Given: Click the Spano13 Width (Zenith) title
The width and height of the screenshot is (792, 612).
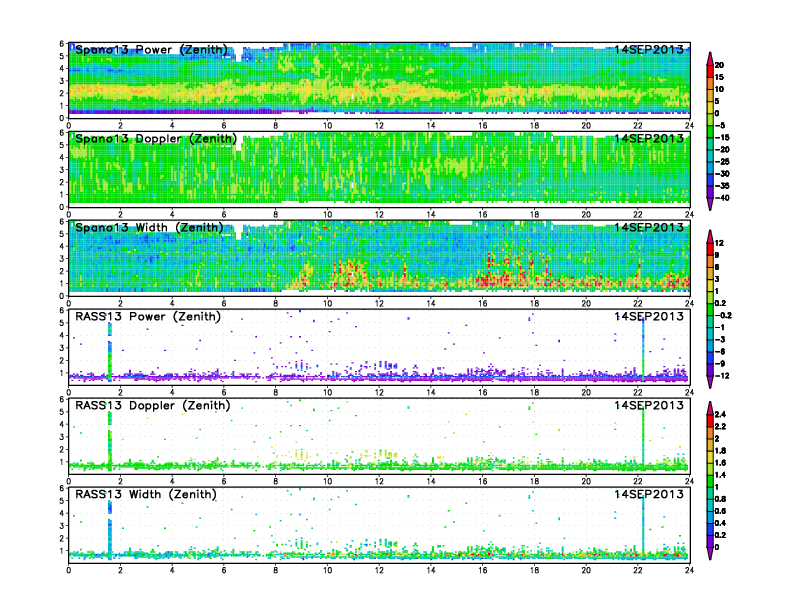Looking at the screenshot, I should click(148, 228).
